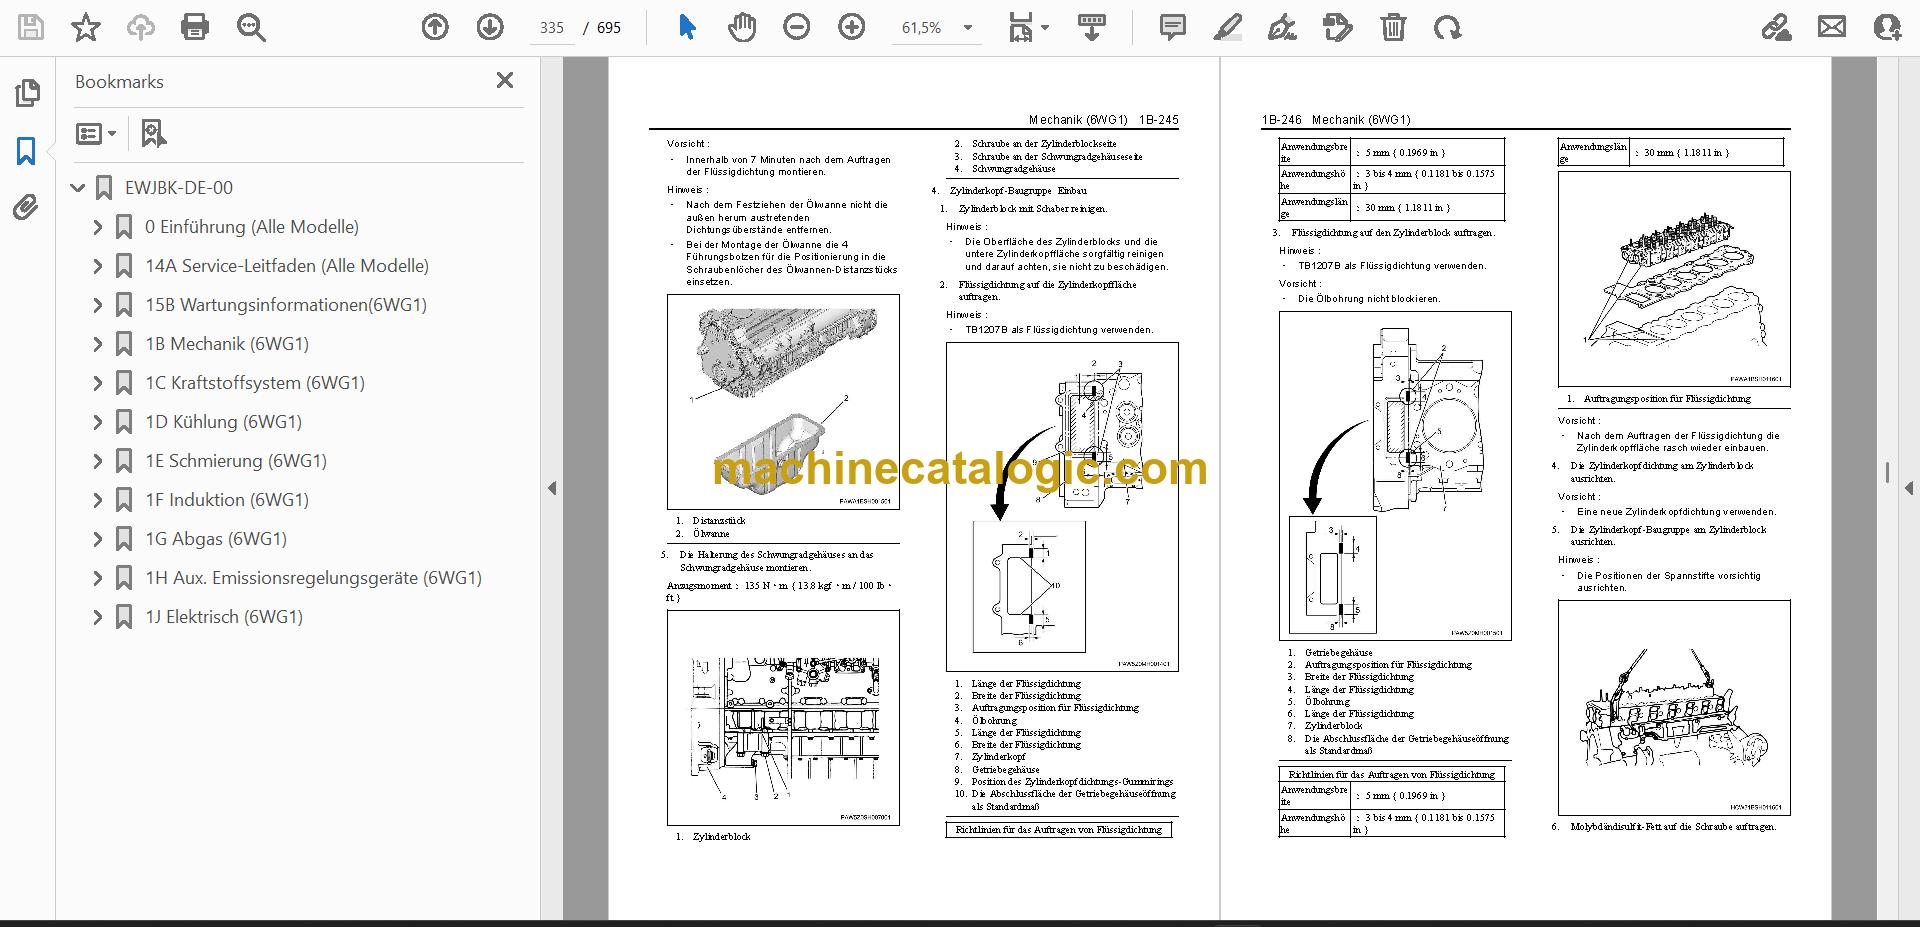Open the add comment note tool

click(1172, 27)
